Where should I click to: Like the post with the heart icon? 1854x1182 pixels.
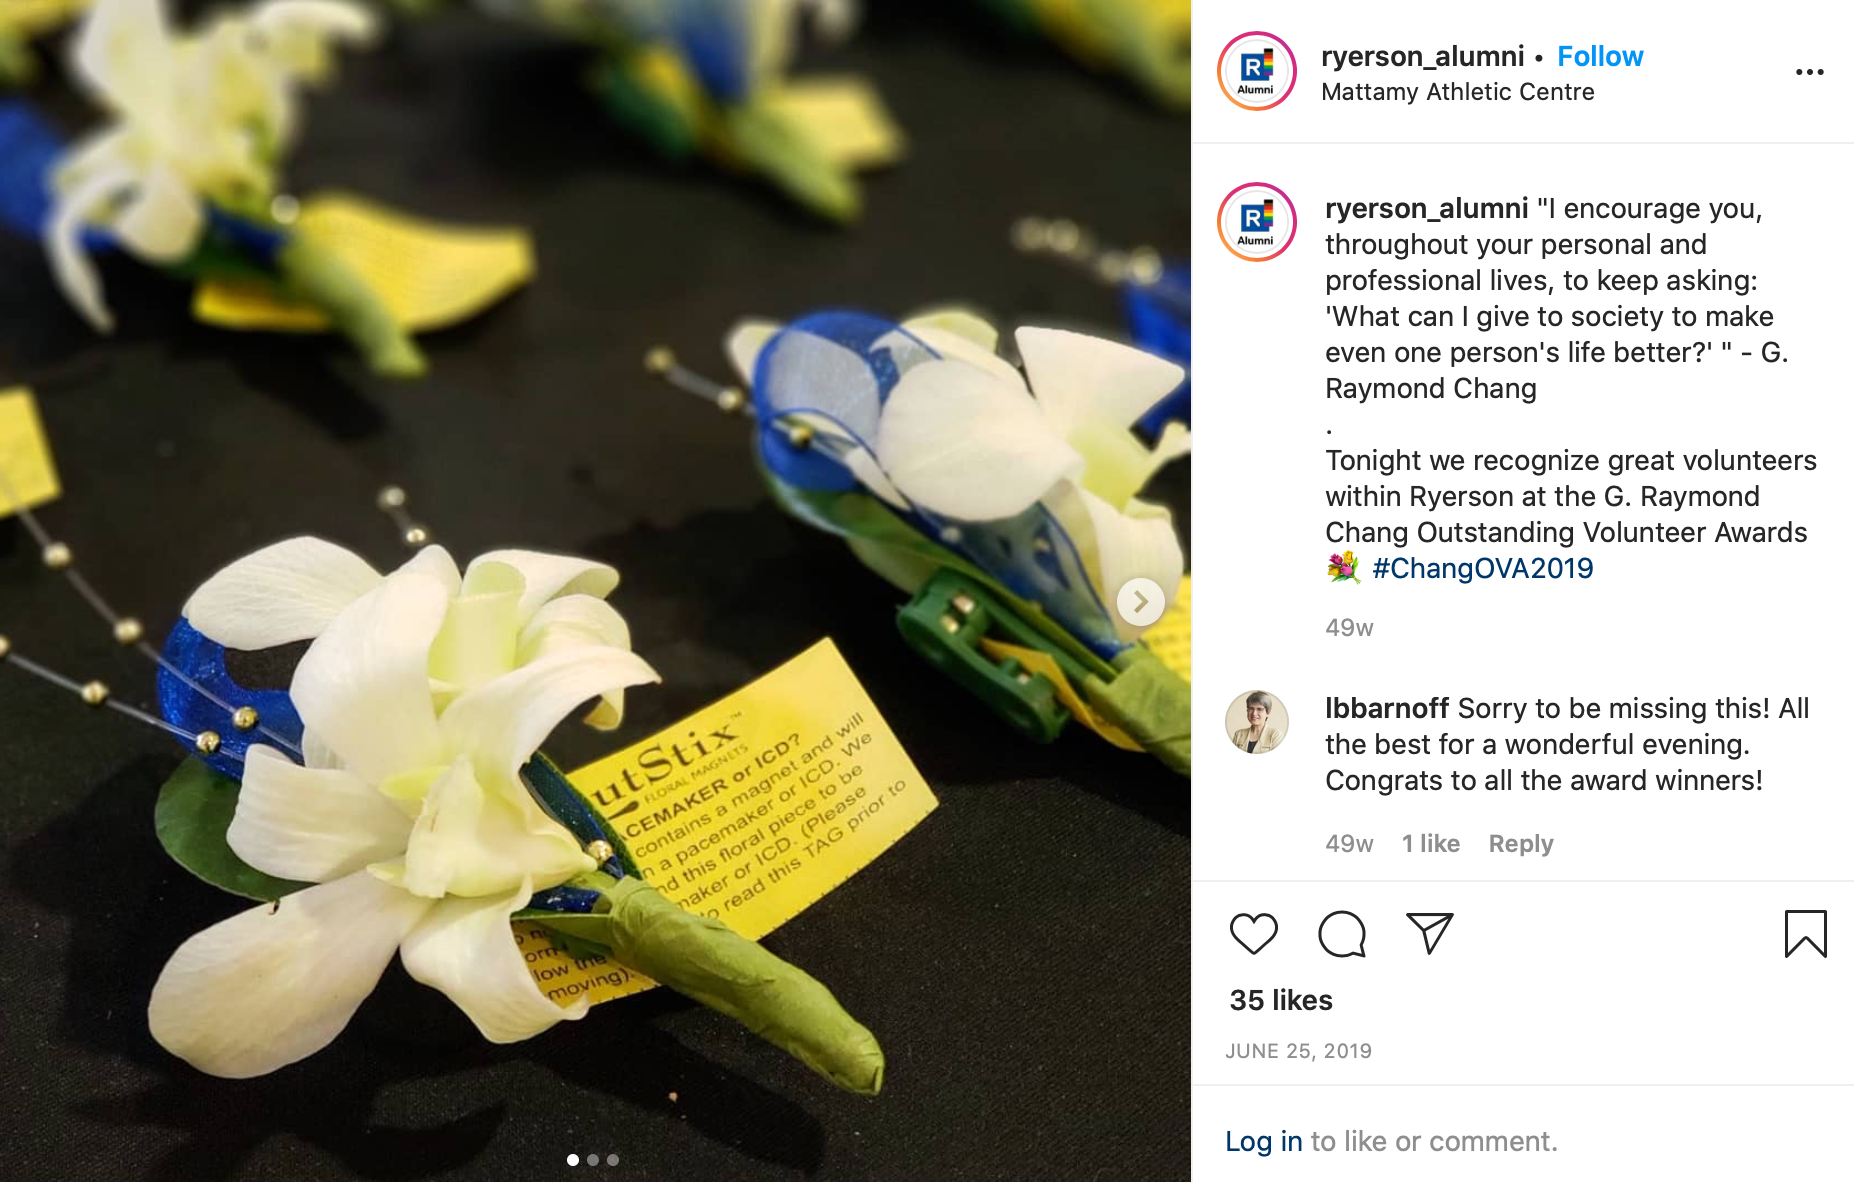pyautogui.click(x=1253, y=934)
